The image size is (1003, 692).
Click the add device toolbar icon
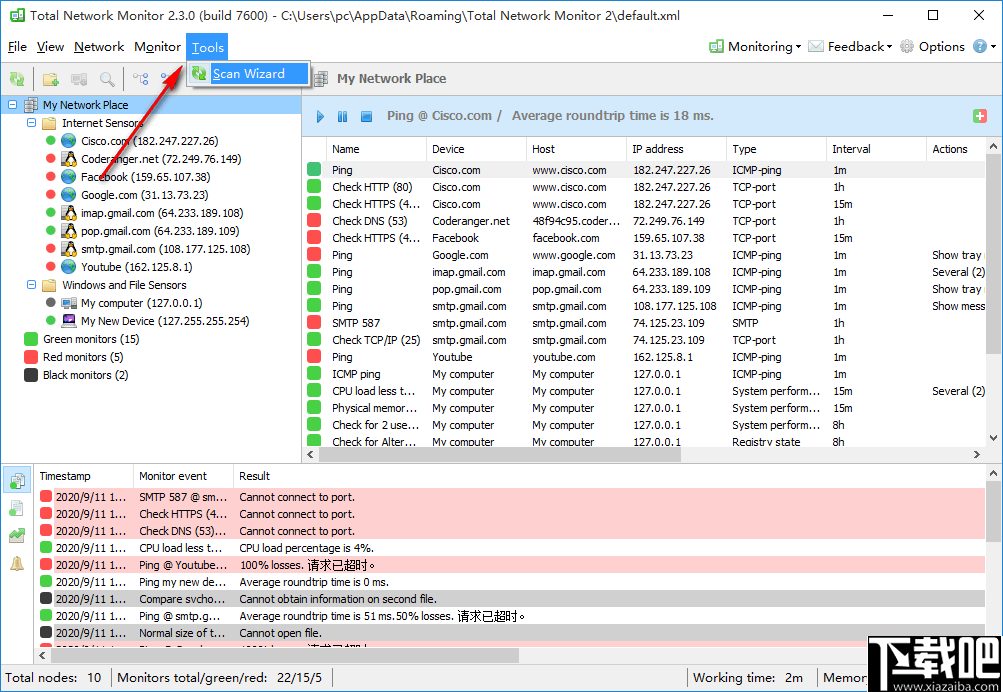click(x=78, y=78)
